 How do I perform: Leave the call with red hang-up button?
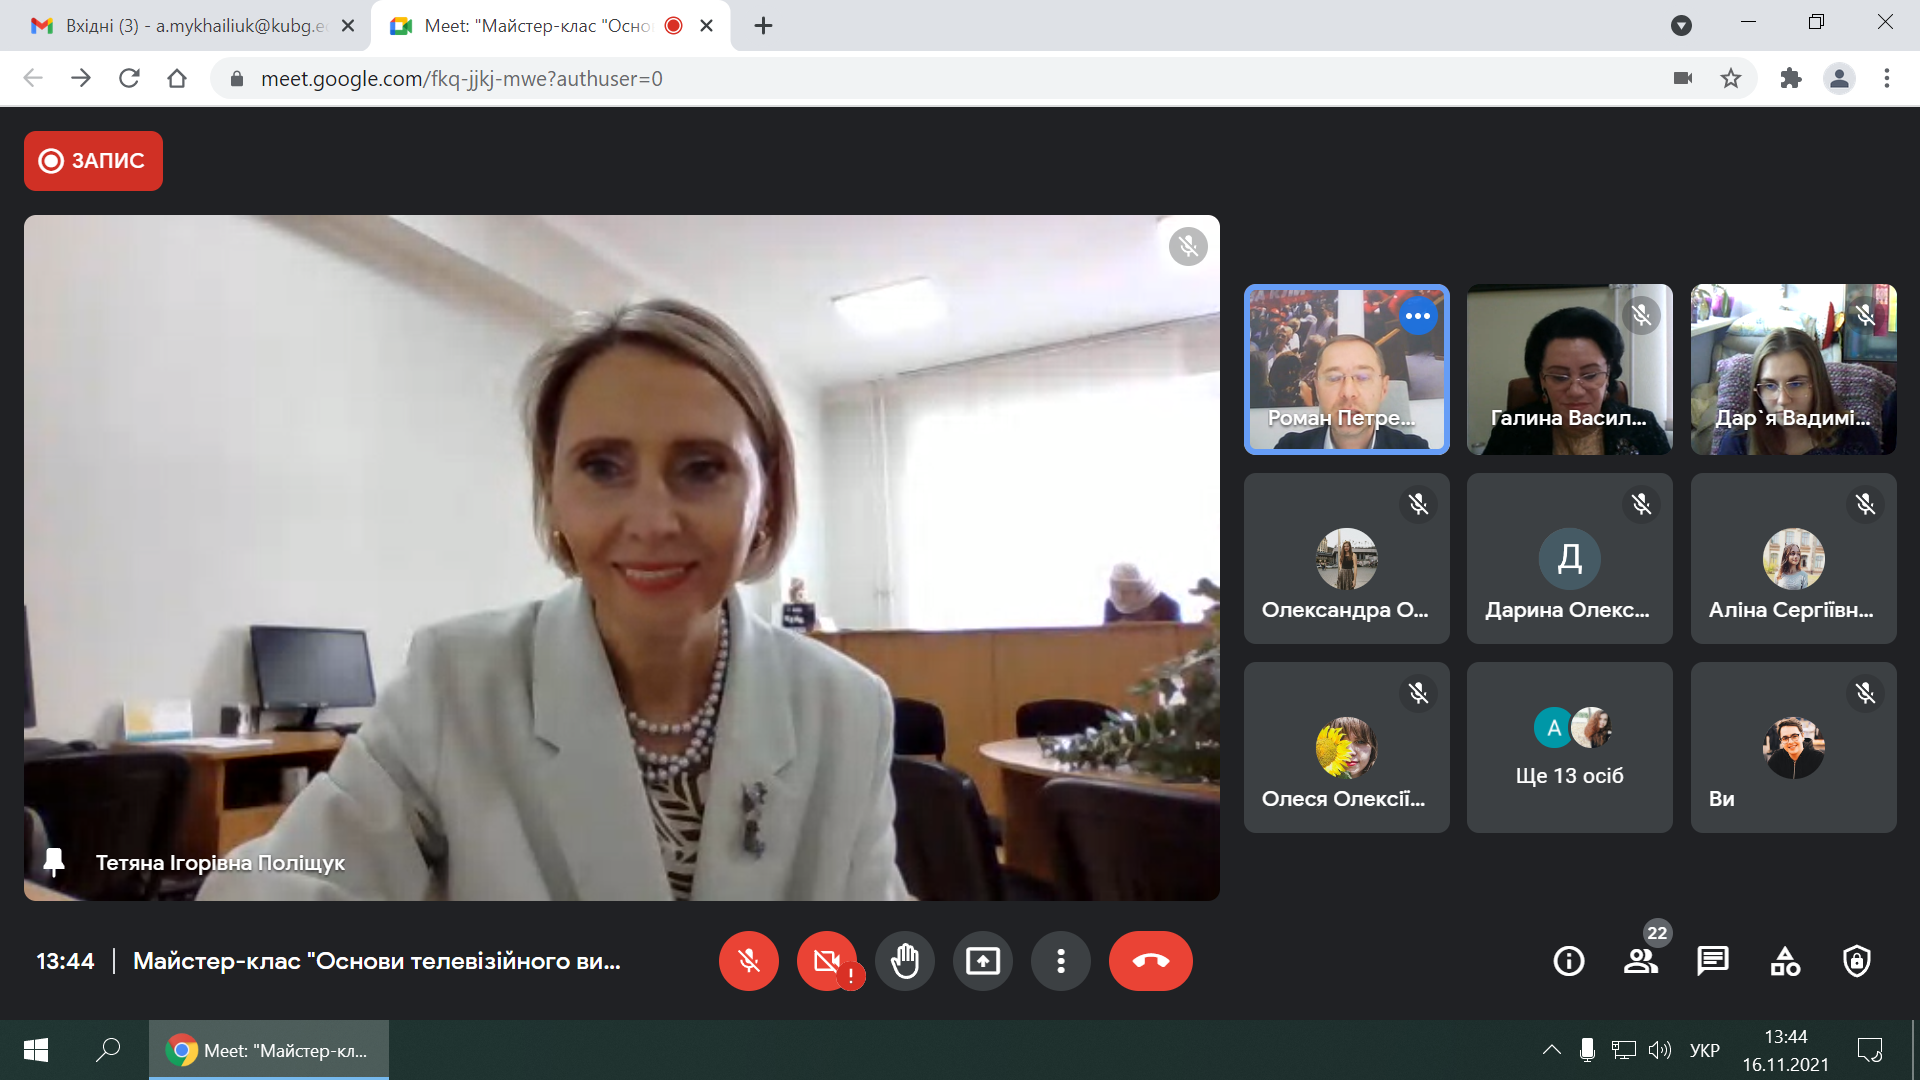pos(1150,961)
